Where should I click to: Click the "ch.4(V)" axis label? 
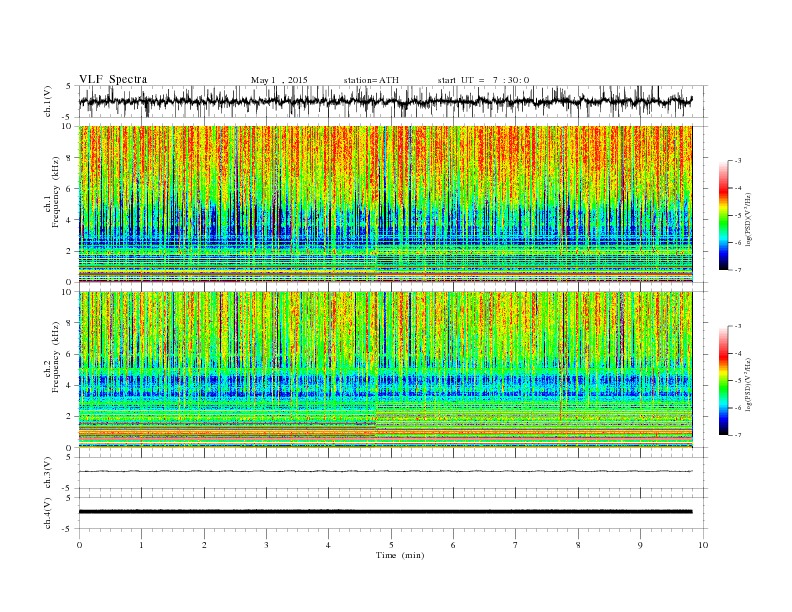pyautogui.click(x=48, y=513)
